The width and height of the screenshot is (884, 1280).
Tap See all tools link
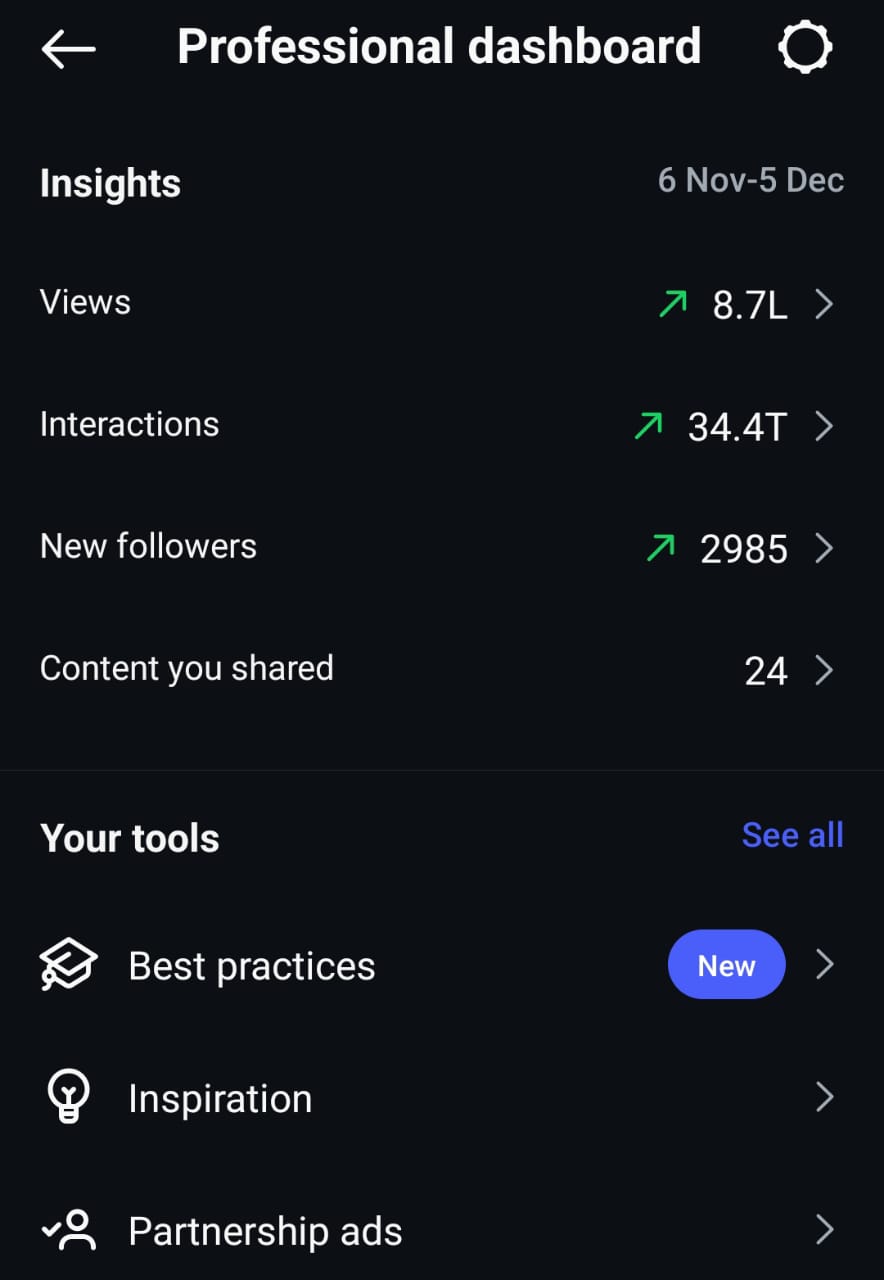[792, 835]
